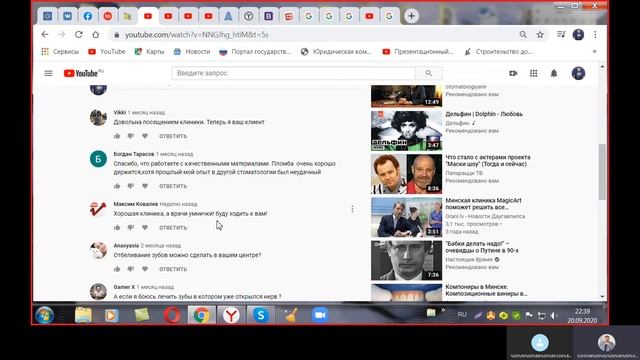Reply to Anasyasia's comment via ОТВЕТИТЬ
The height and width of the screenshot is (360, 640).
tap(173, 269)
